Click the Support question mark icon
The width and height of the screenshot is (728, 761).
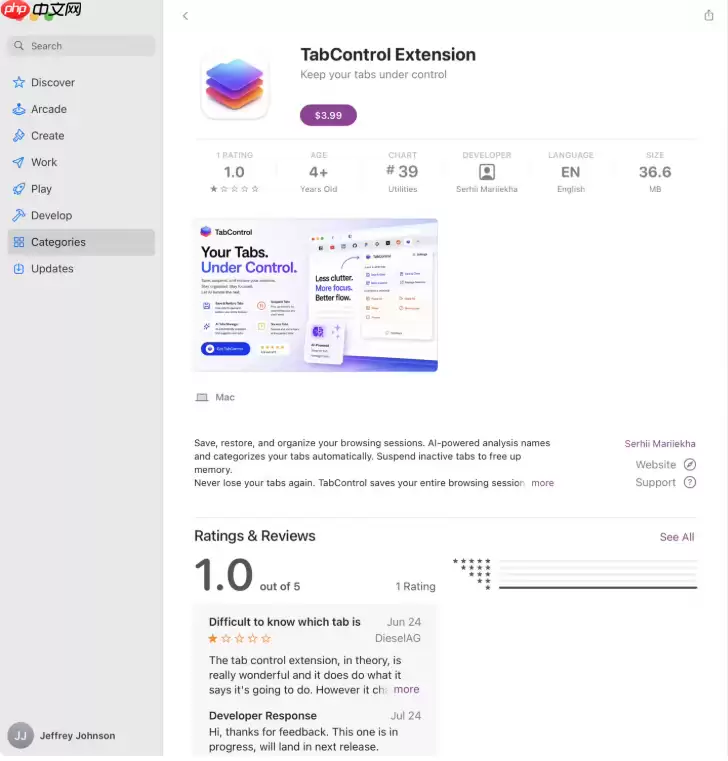point(690,482)
